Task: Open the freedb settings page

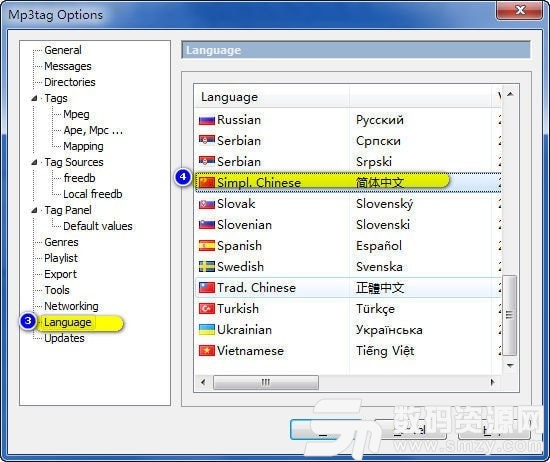Action: [x=79, y=178]
